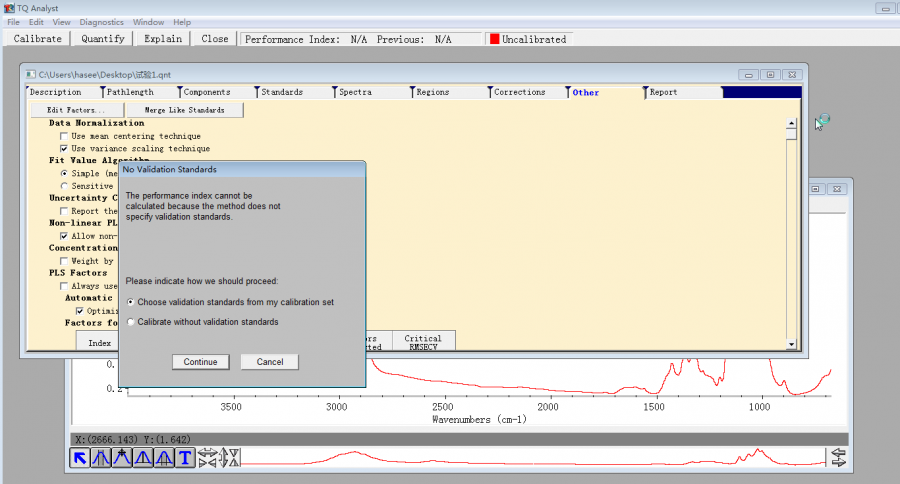This screenshot has height=484, width=900.
Task: Click the Index column header
Action: coord(99,343)
